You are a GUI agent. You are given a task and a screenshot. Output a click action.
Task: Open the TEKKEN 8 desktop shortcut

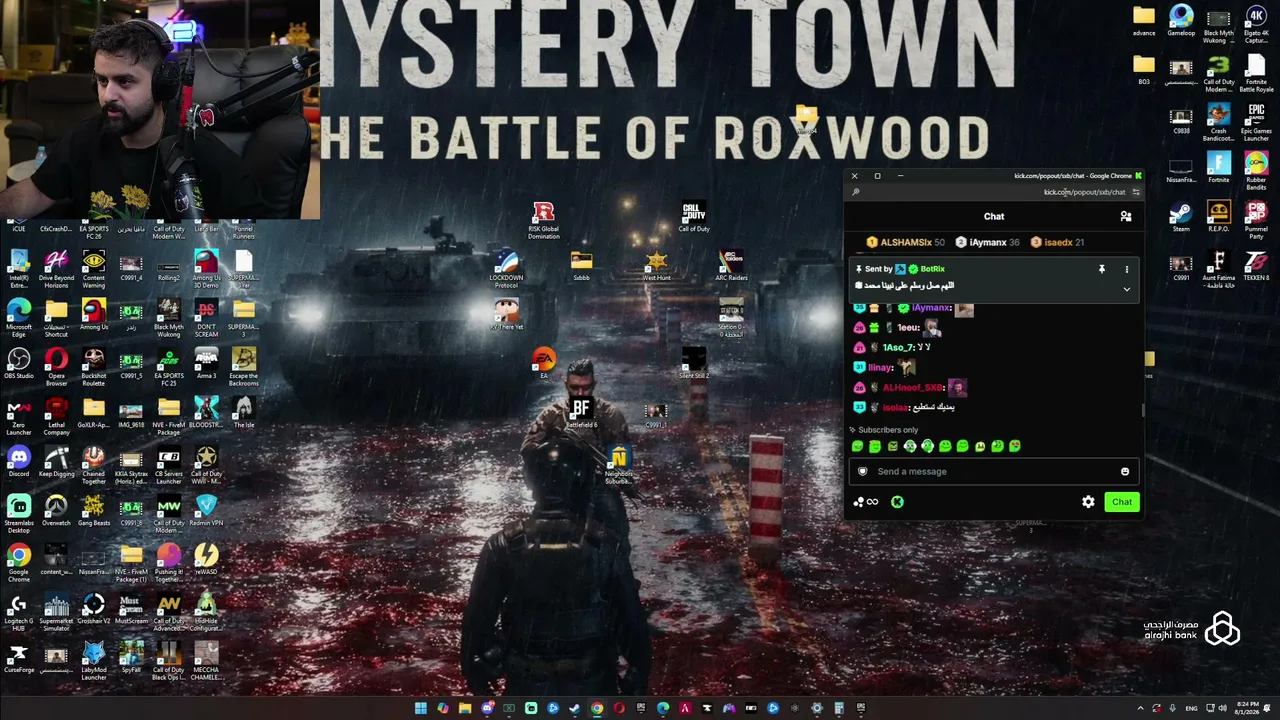[x=1256, y=265]
